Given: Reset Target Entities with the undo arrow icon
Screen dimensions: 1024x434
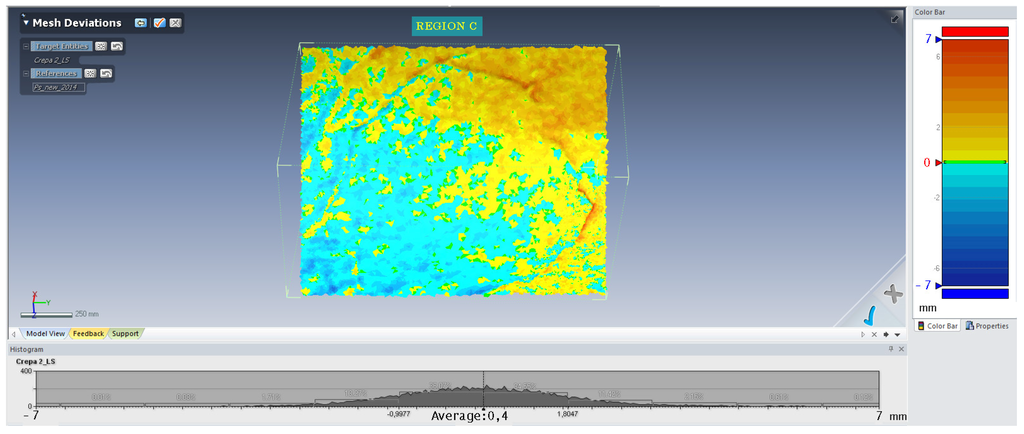Looking at the screenshot, I should [117, 46].
